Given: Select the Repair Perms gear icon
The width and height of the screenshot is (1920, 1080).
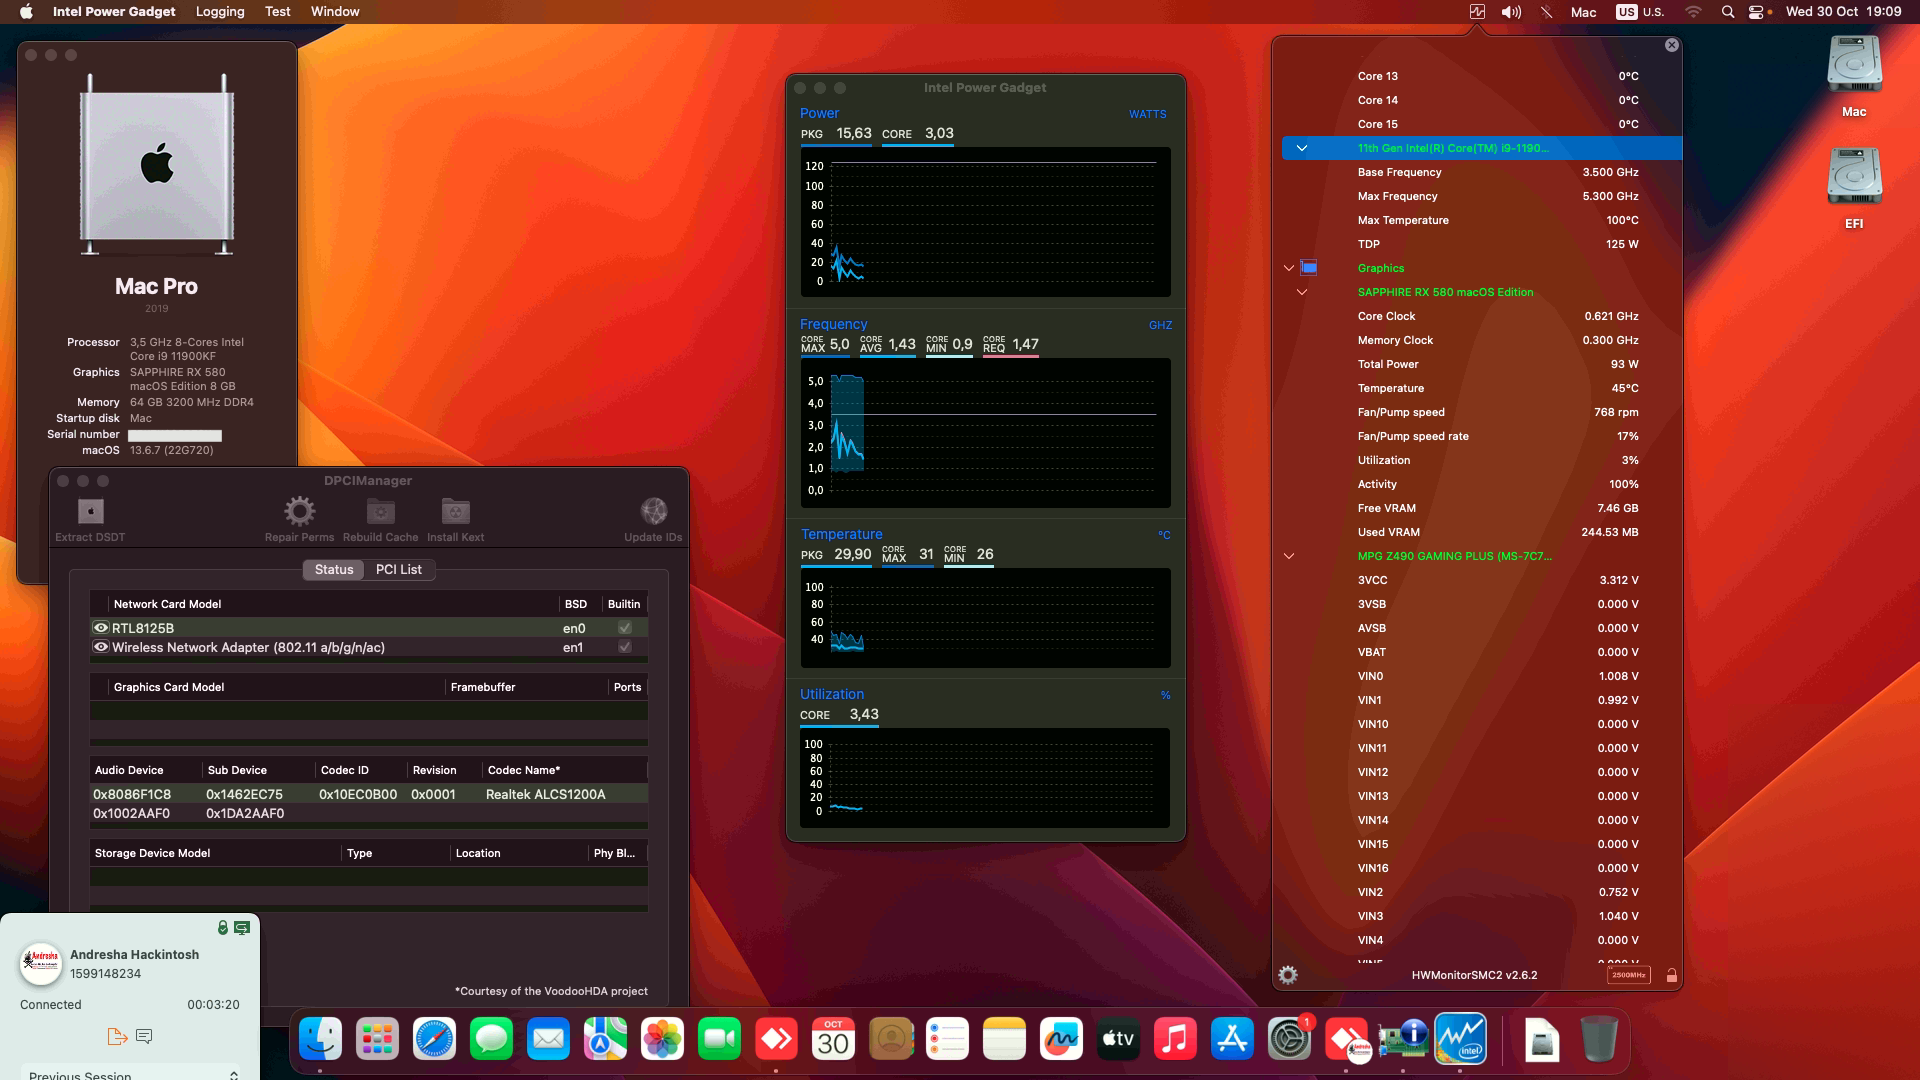Looking at the screenshot, I should tap(298, 511).
